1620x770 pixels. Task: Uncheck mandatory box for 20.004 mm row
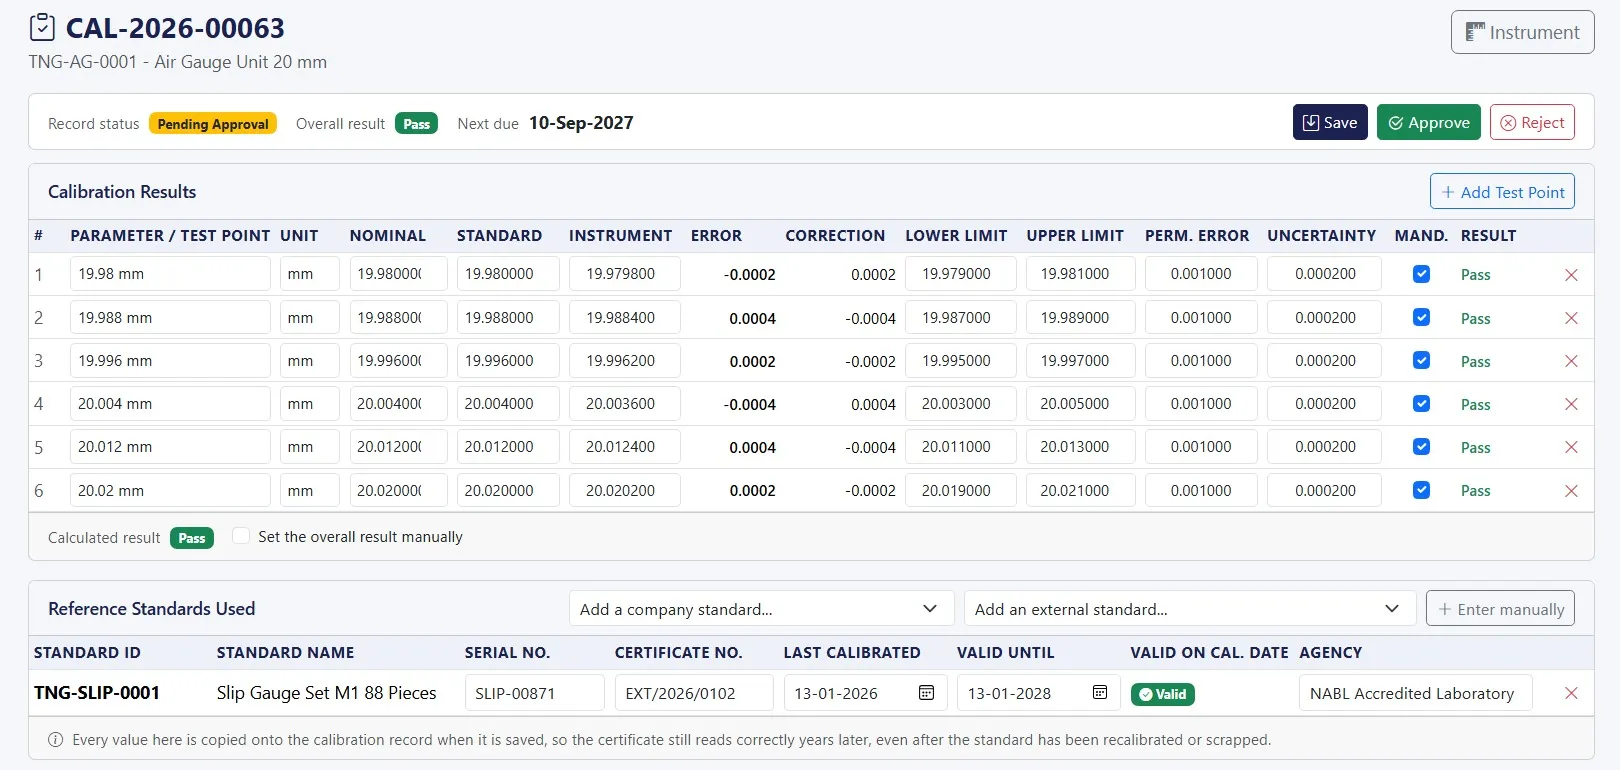pos(1421,404)
